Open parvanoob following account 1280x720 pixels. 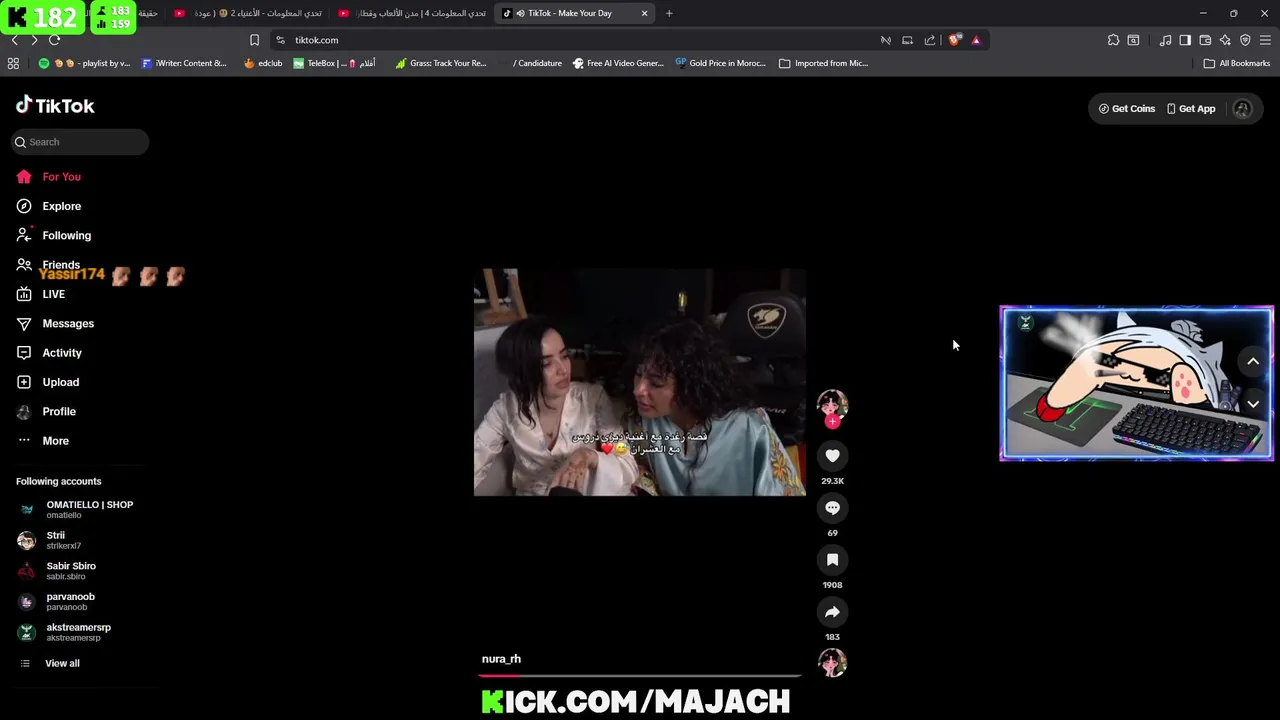58,601
